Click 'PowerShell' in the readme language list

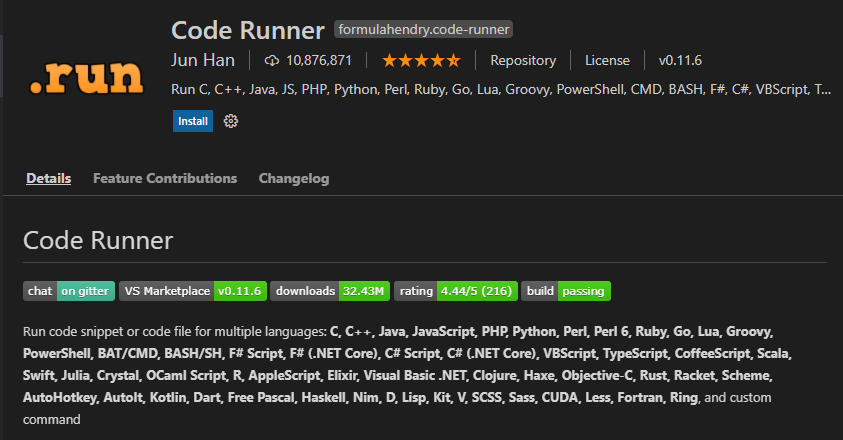click(x=57, y=353)
